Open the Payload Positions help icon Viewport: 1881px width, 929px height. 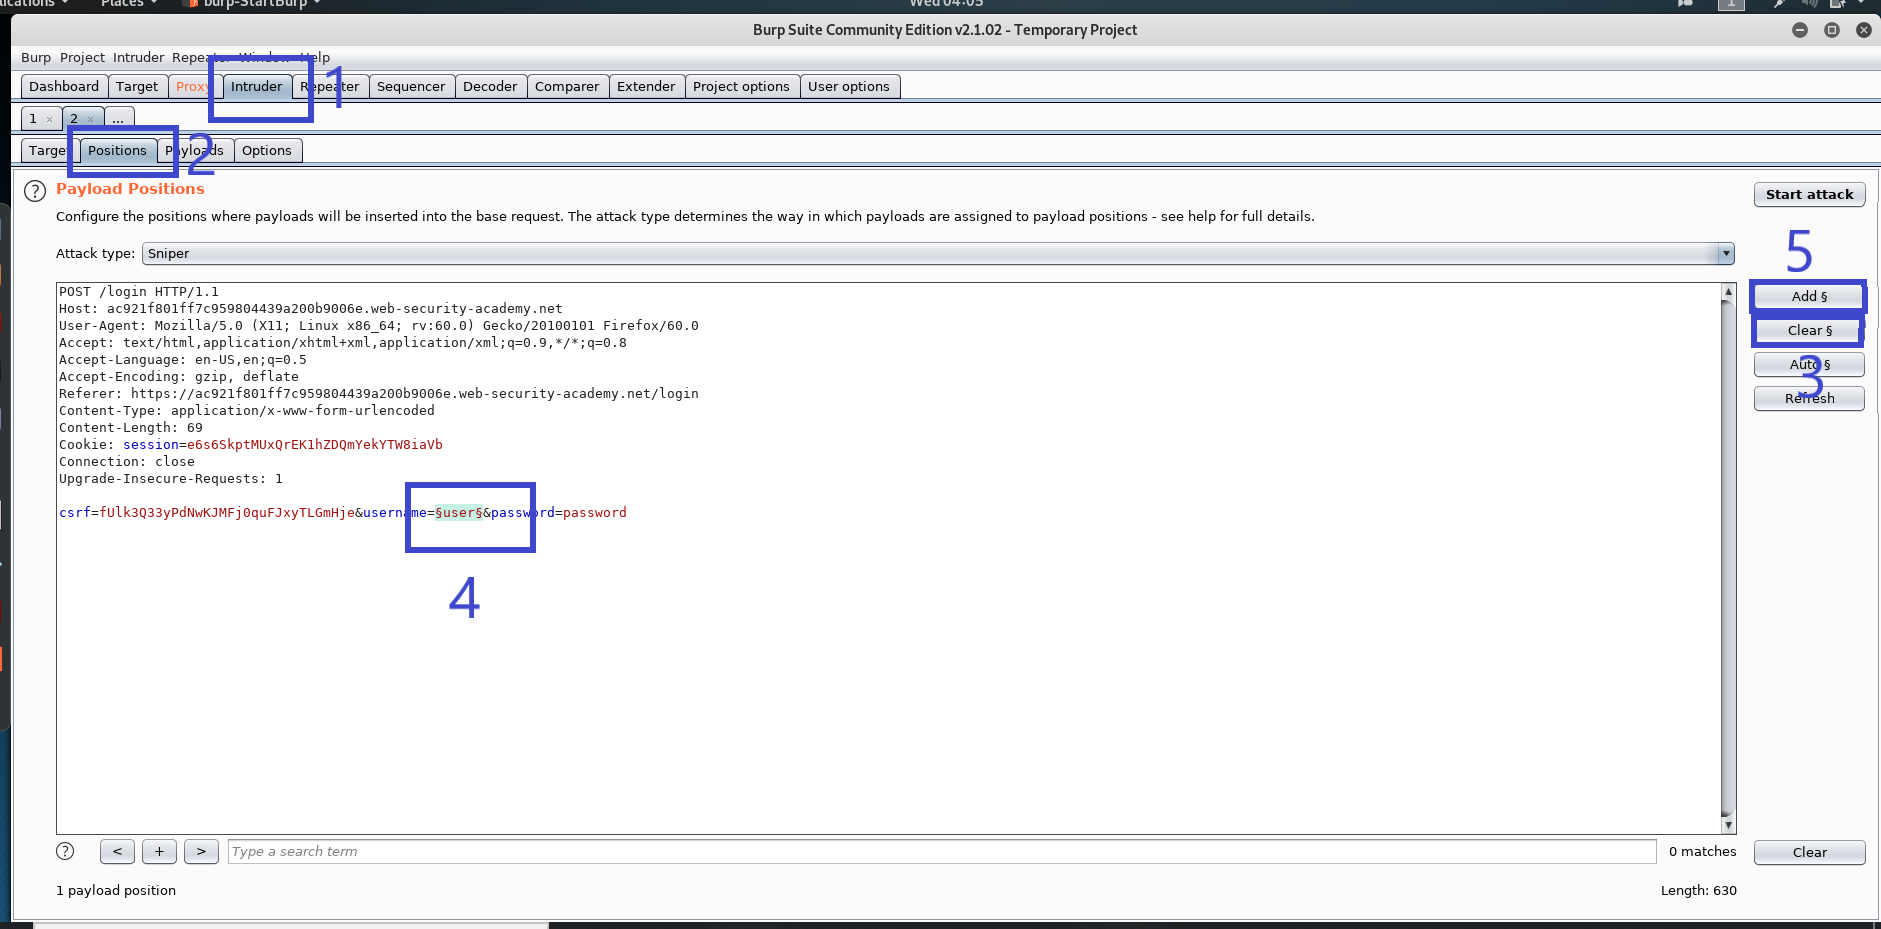pyautogui.click(x=35, y=191)
